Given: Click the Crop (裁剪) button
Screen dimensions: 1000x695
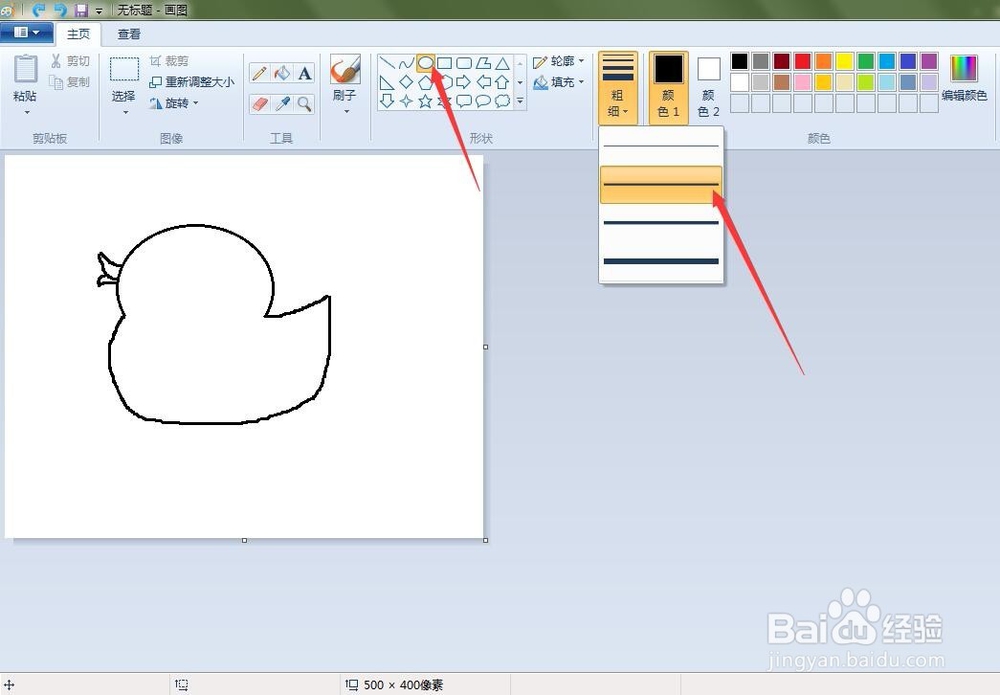Looking at the screenshot, I should click(169, 61).
